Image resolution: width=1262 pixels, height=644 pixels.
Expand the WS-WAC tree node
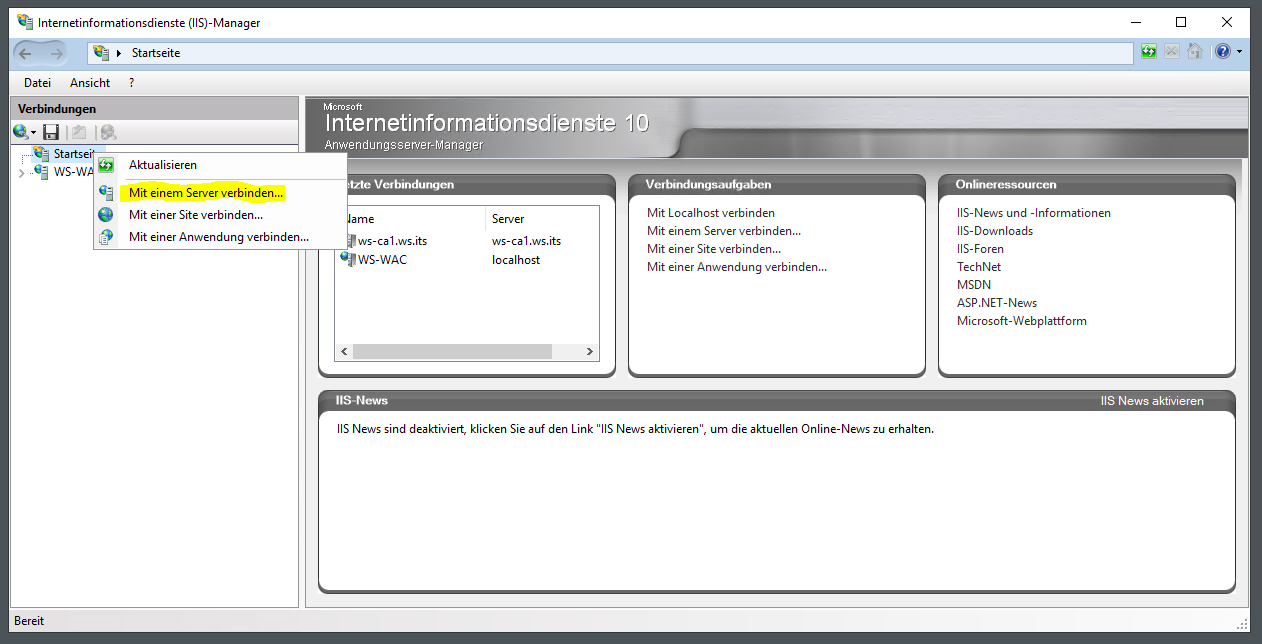coord(22,173)
